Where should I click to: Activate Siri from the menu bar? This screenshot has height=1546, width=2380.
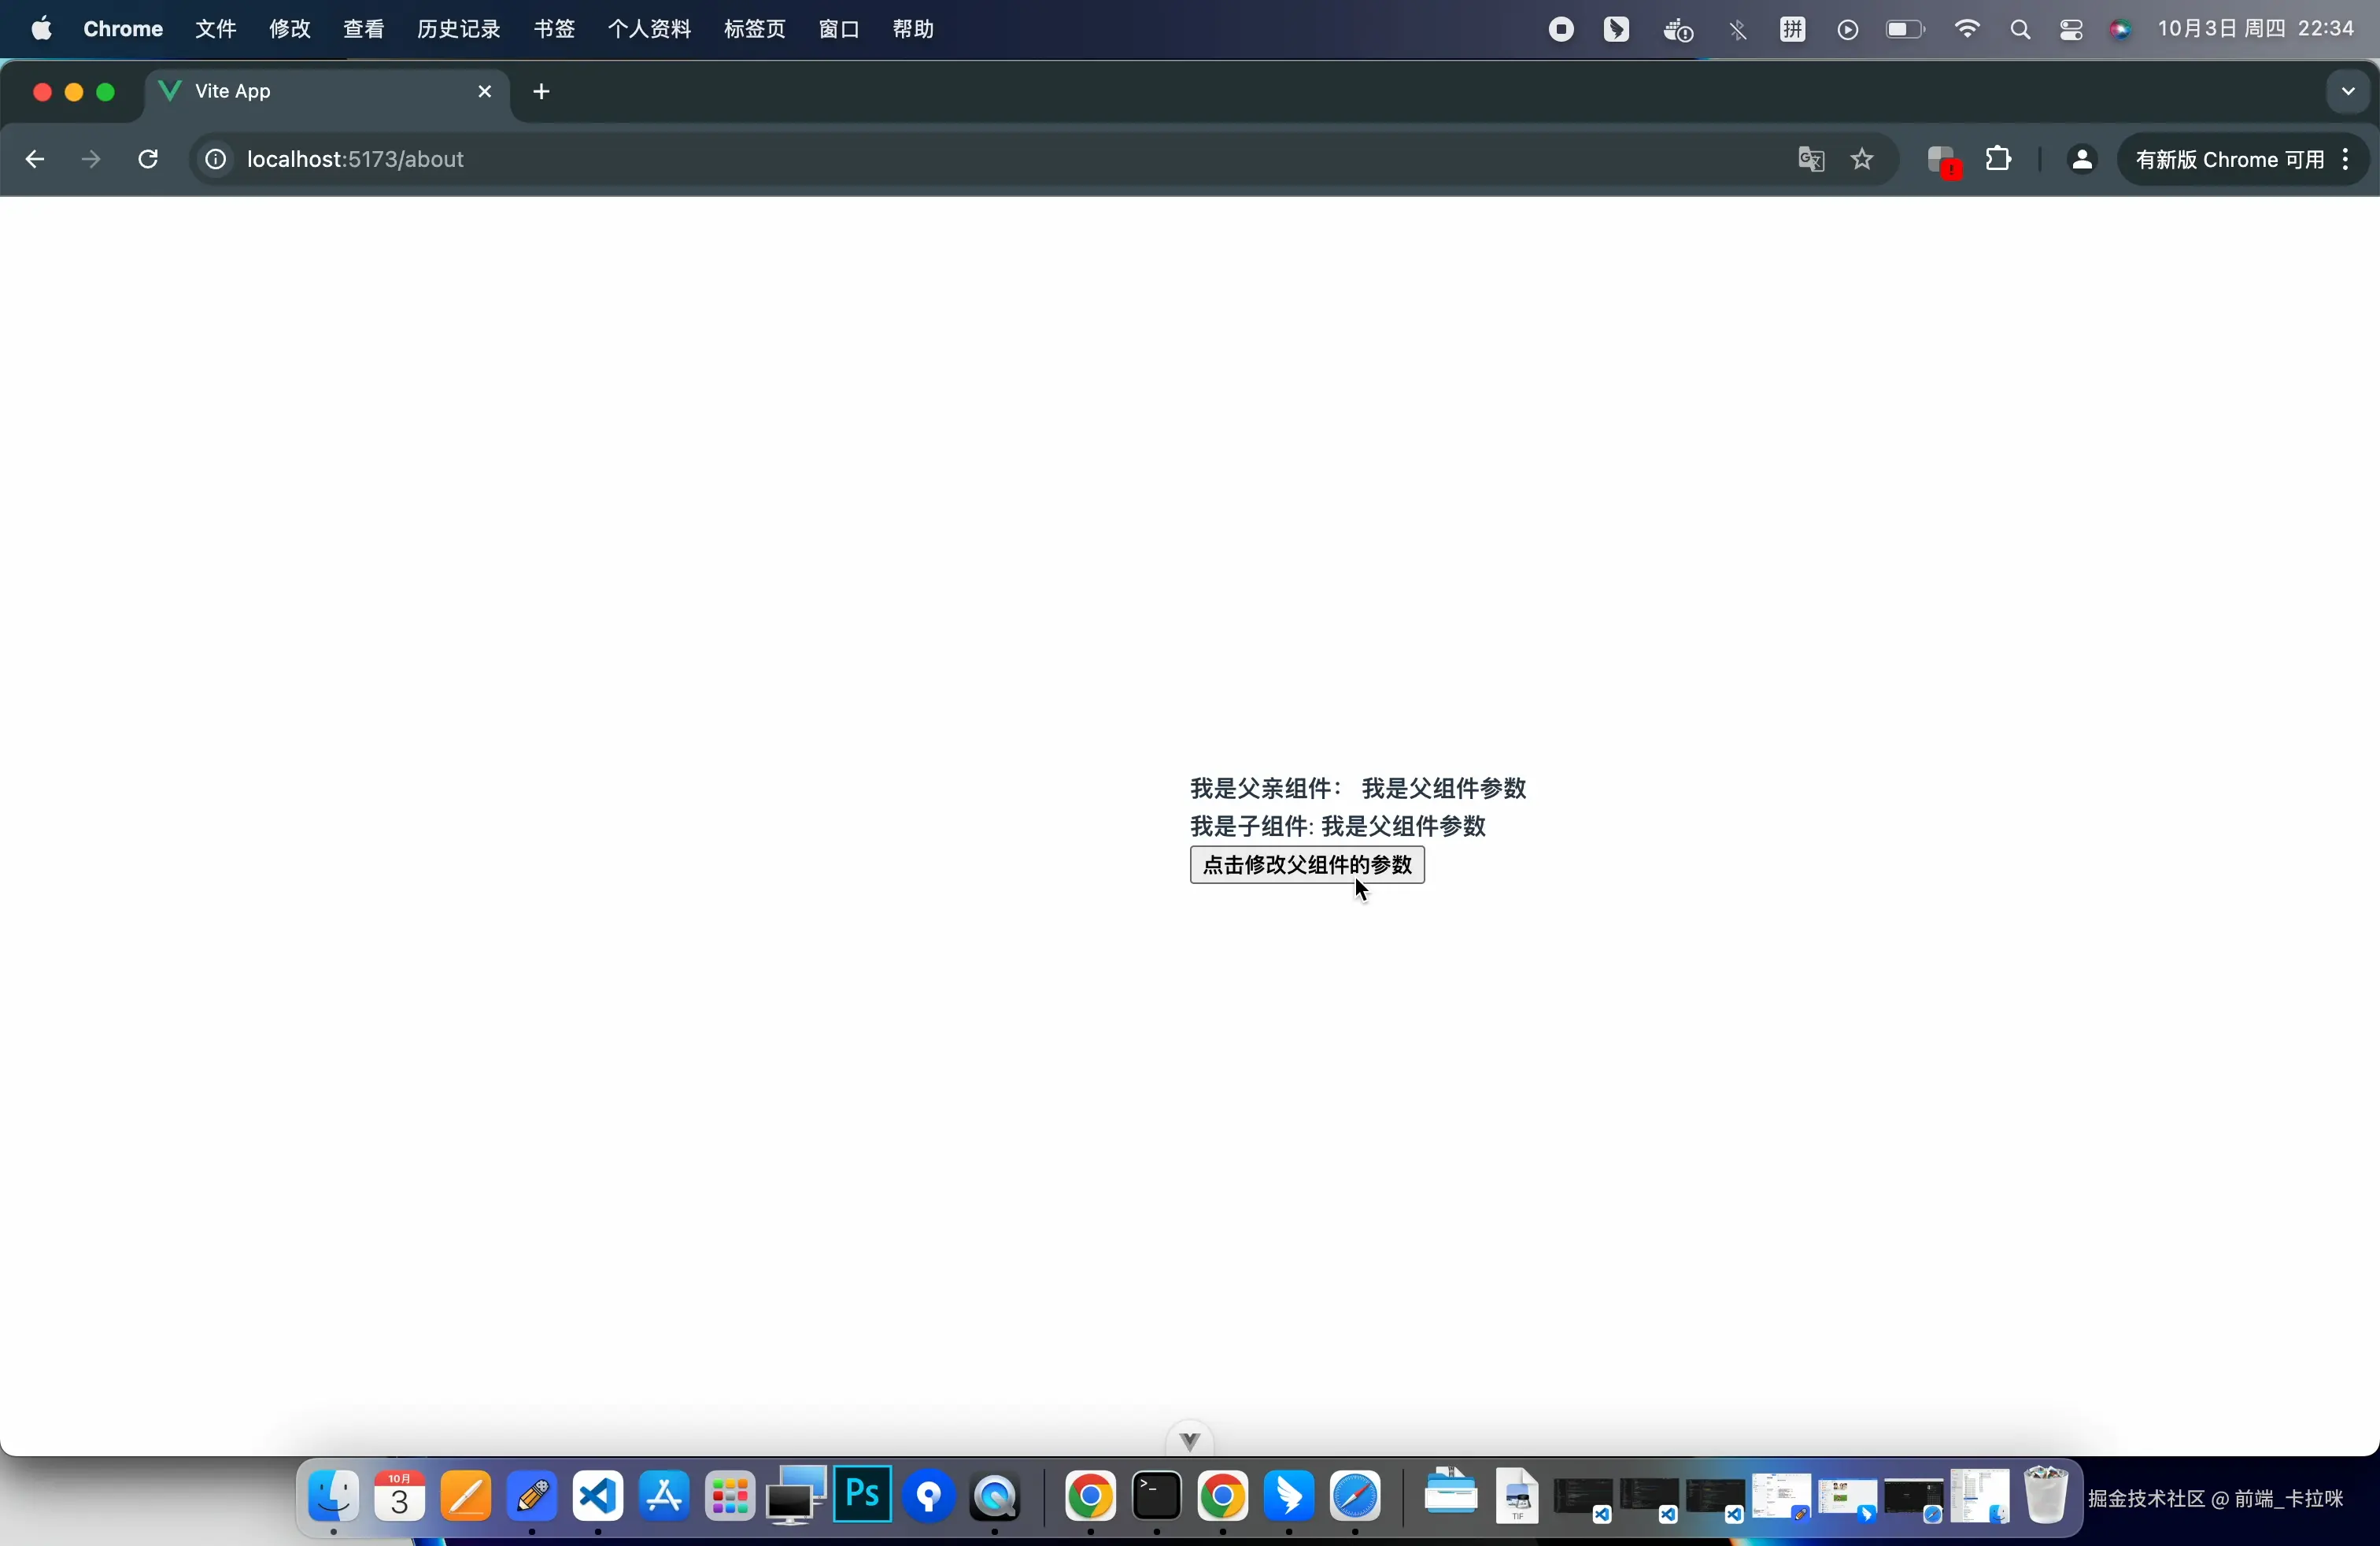tap(2120, 29)
